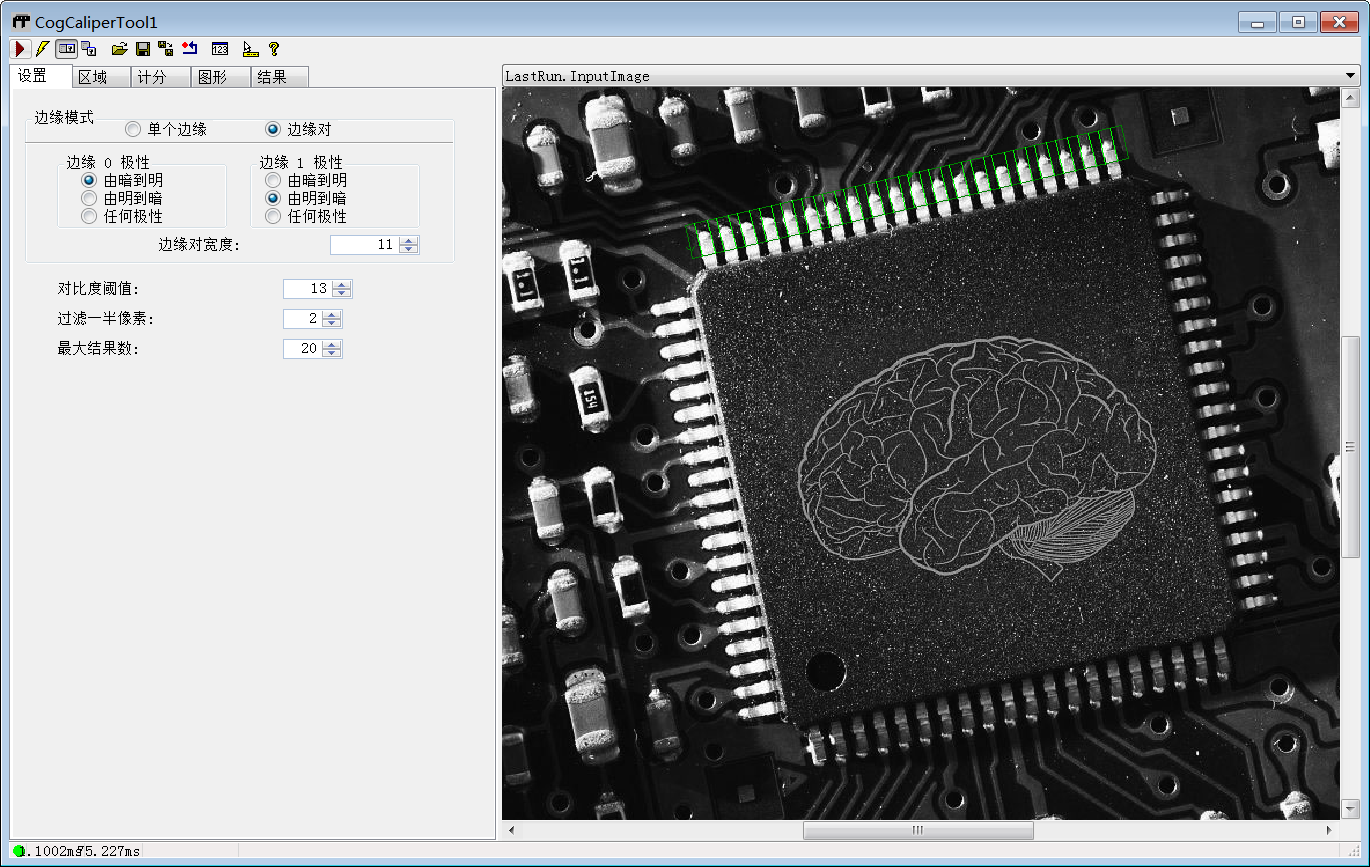Click the 边缘模式 group label

point(64,117)
